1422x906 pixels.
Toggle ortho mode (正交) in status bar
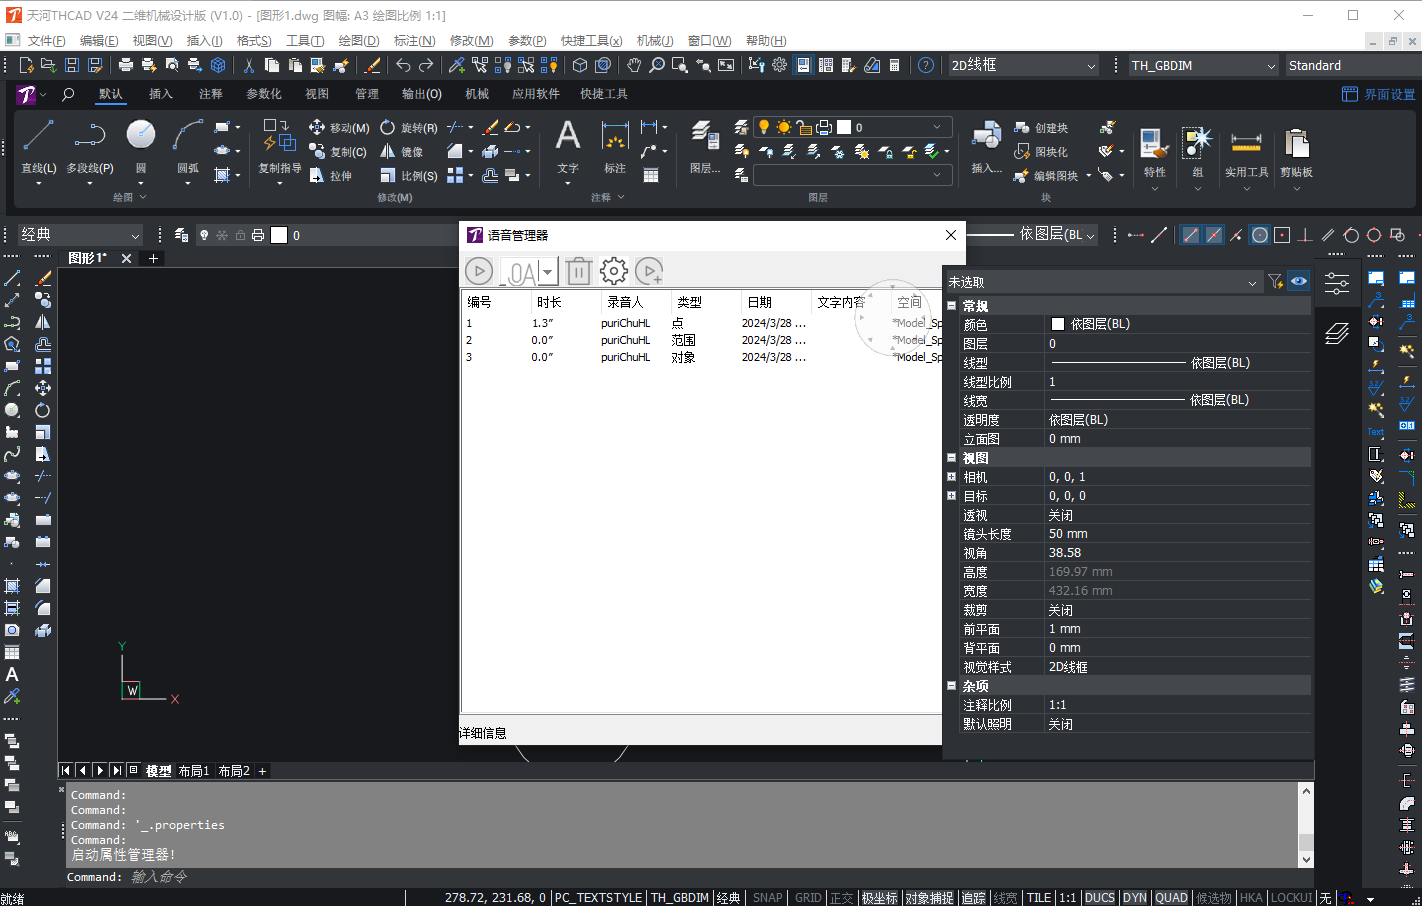pos(842,898)
